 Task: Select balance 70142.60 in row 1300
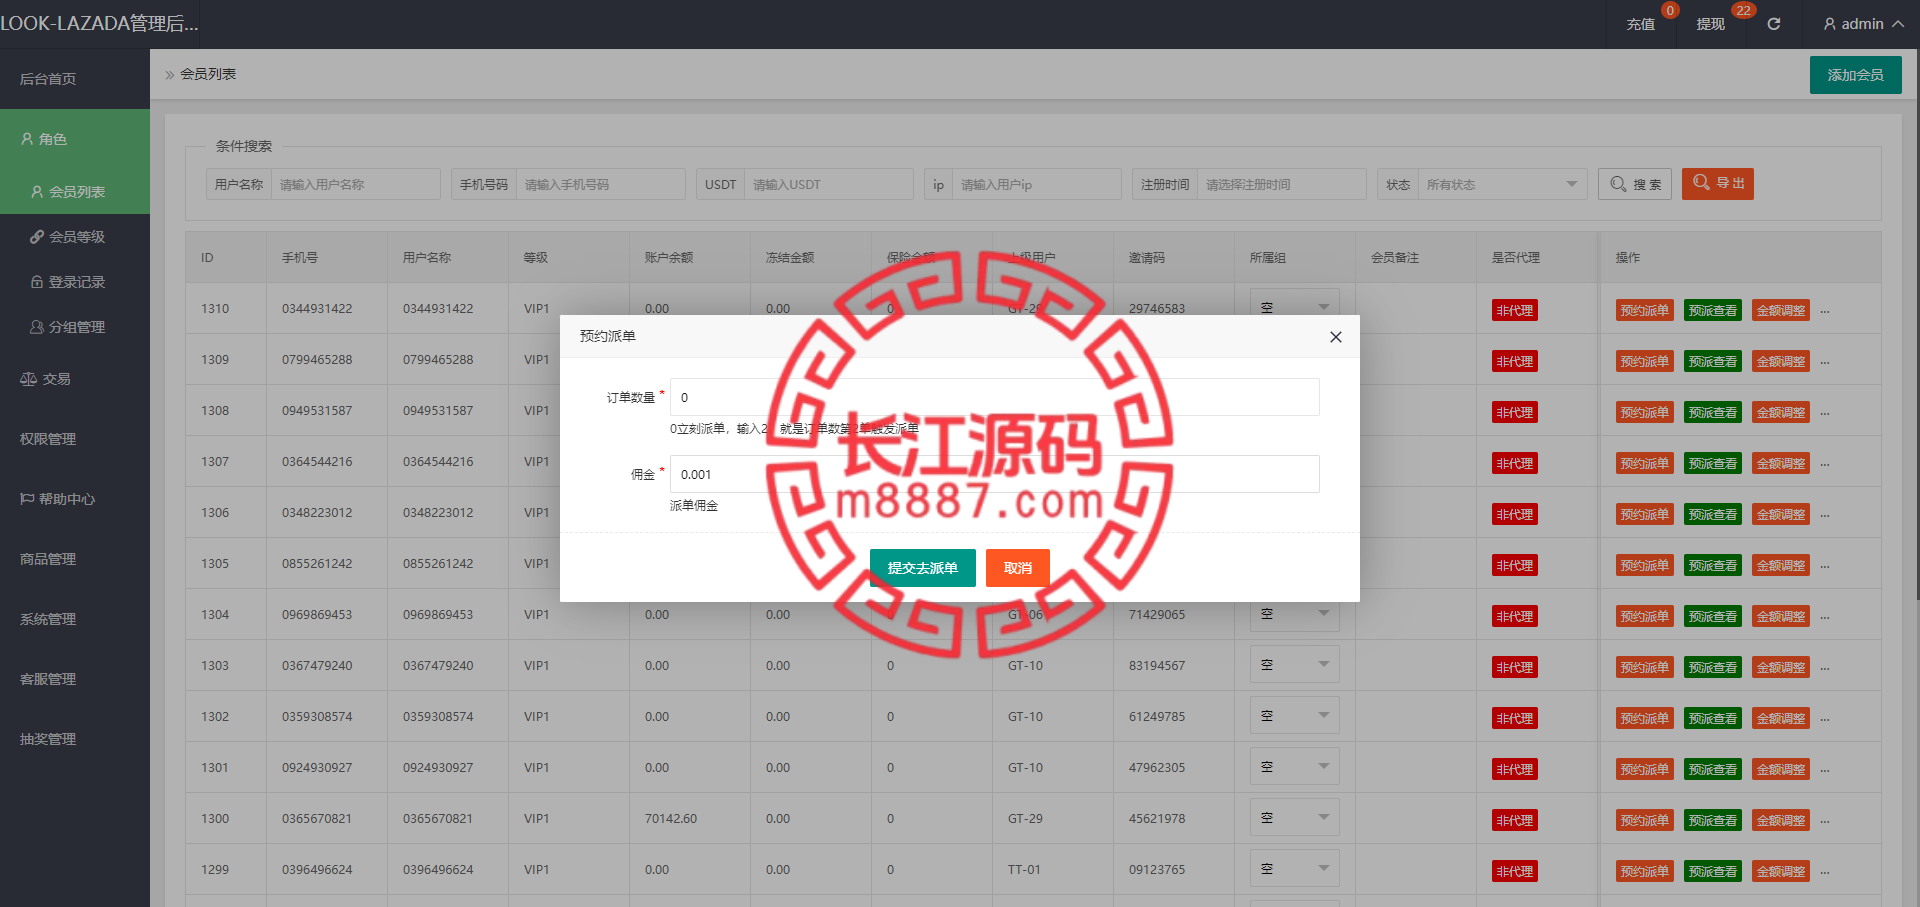click(x=670, y=819)
